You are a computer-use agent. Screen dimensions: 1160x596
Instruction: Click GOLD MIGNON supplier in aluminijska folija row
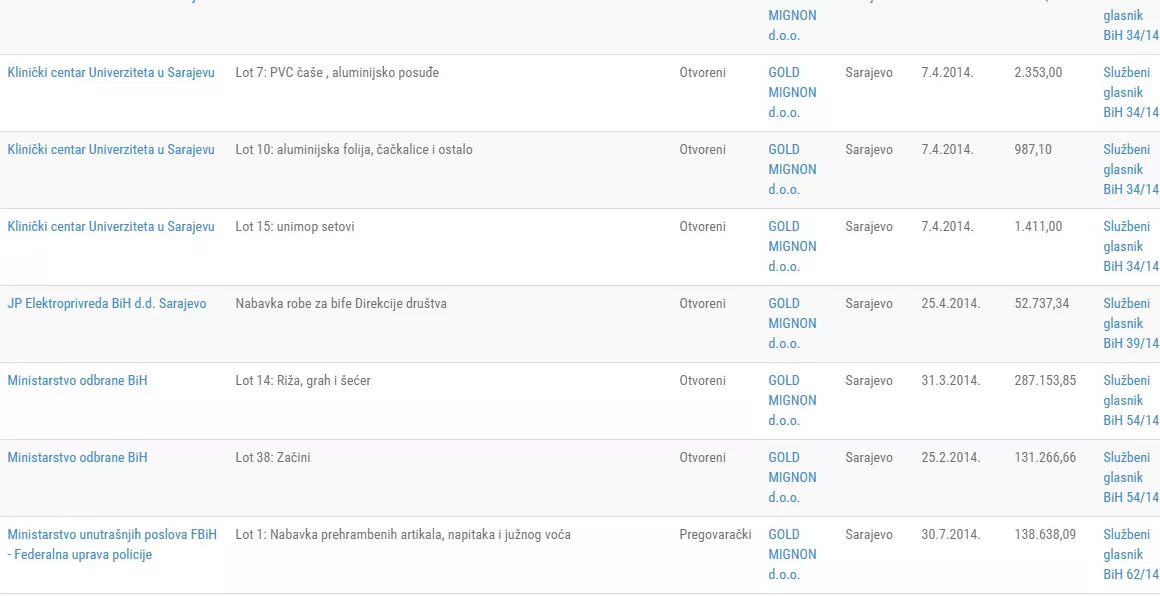[792, 169]
